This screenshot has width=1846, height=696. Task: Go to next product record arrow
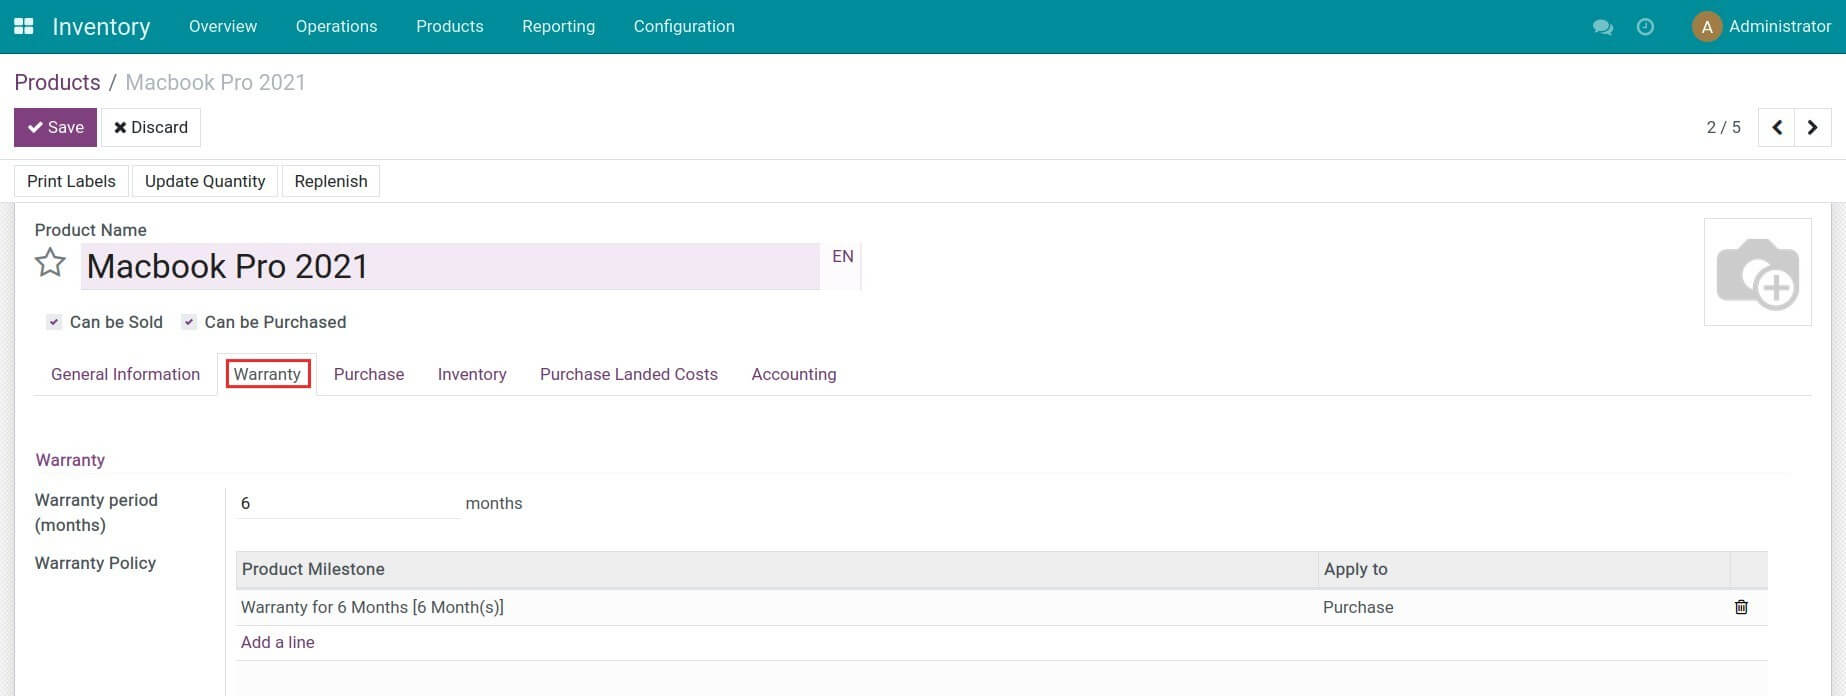click(1812, 128)
